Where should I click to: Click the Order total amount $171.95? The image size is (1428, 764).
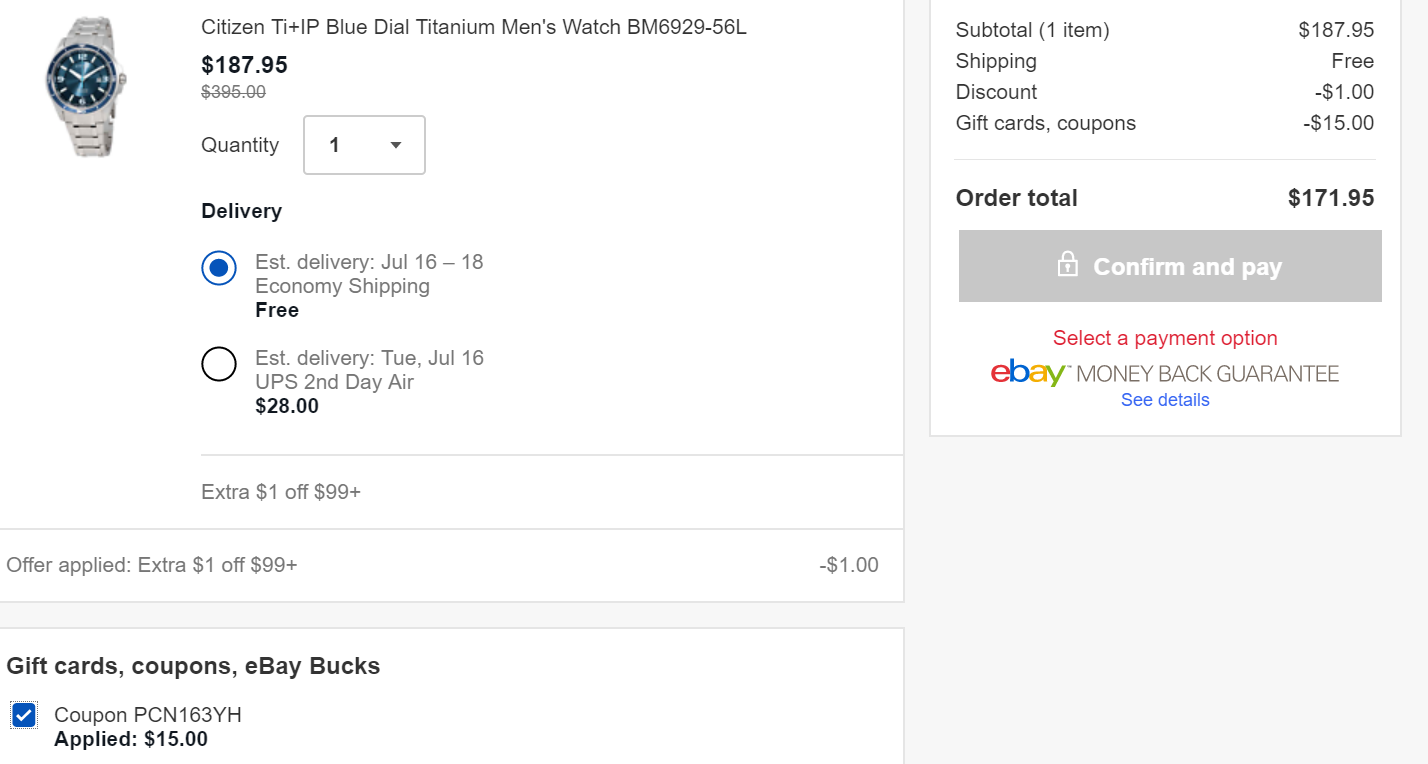1331,198
